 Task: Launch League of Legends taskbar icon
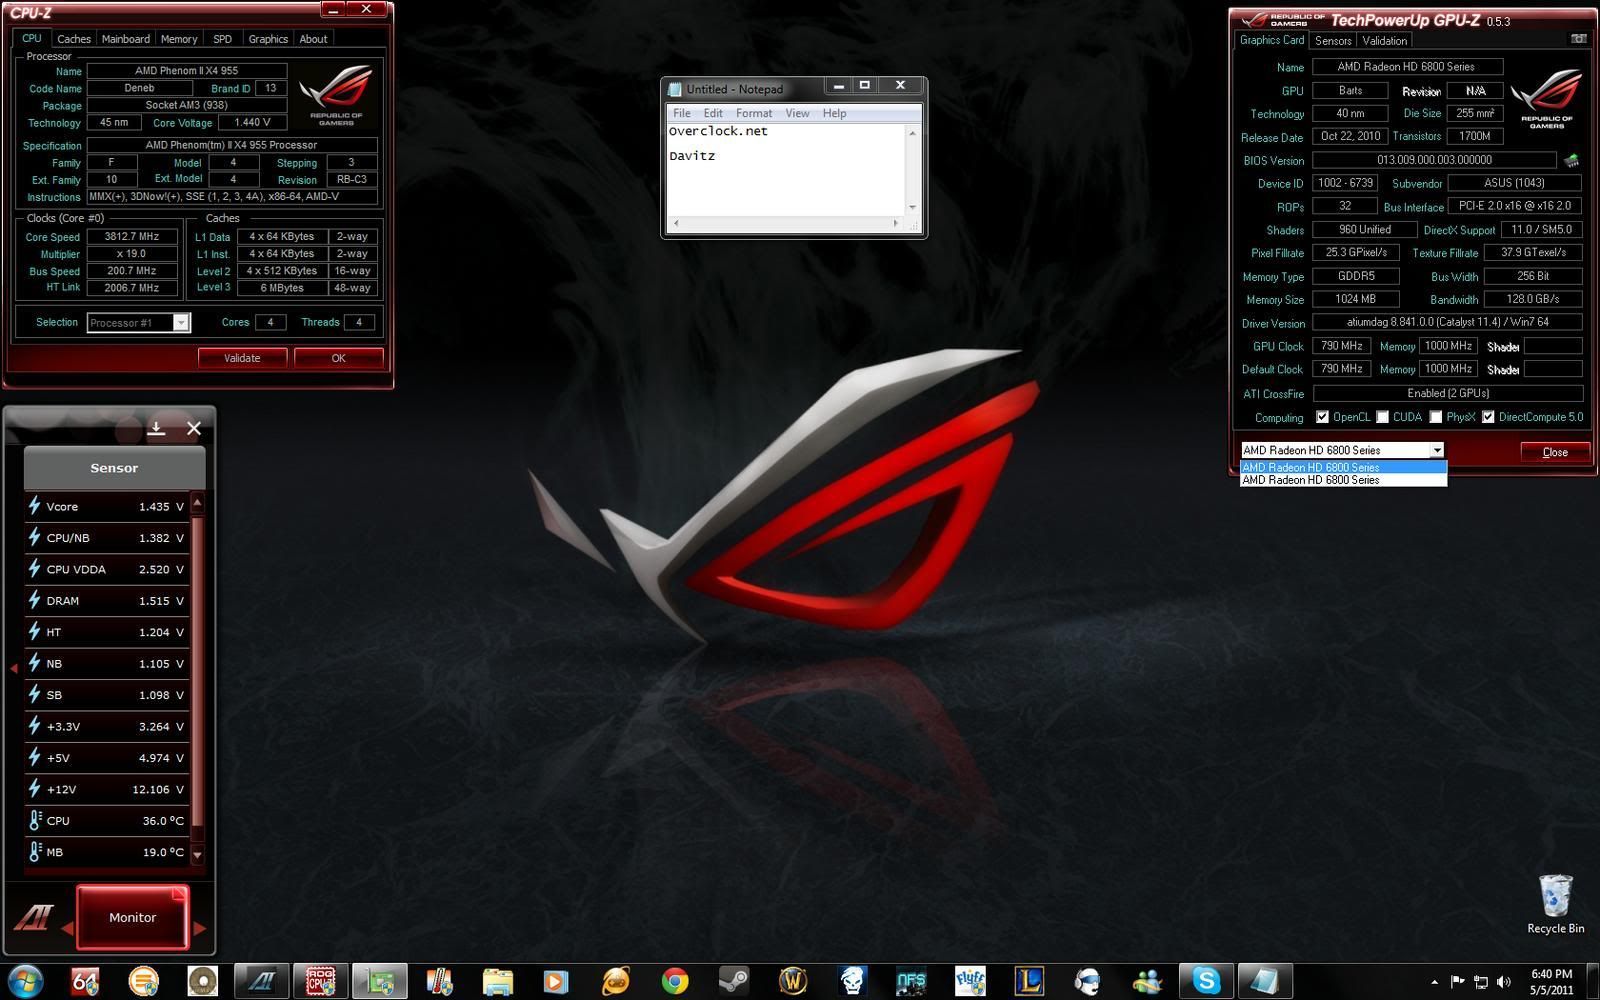click(x=1028, y=981)
